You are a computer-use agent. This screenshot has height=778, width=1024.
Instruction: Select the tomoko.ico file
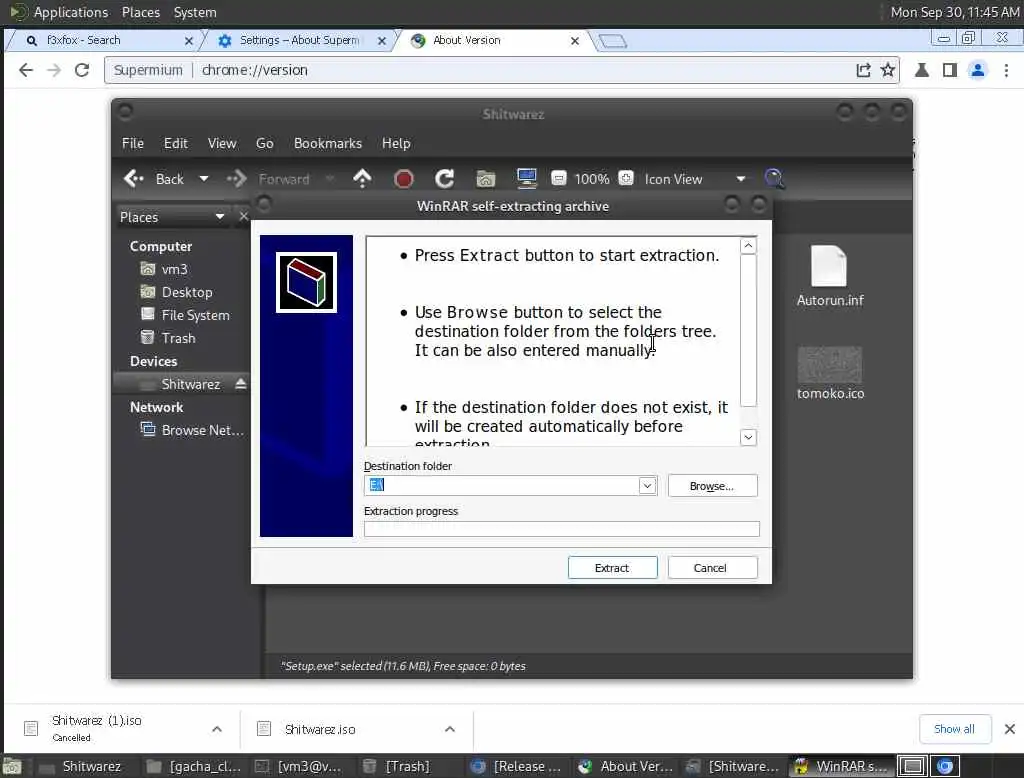pyautogui.click(x=830, y=374)
